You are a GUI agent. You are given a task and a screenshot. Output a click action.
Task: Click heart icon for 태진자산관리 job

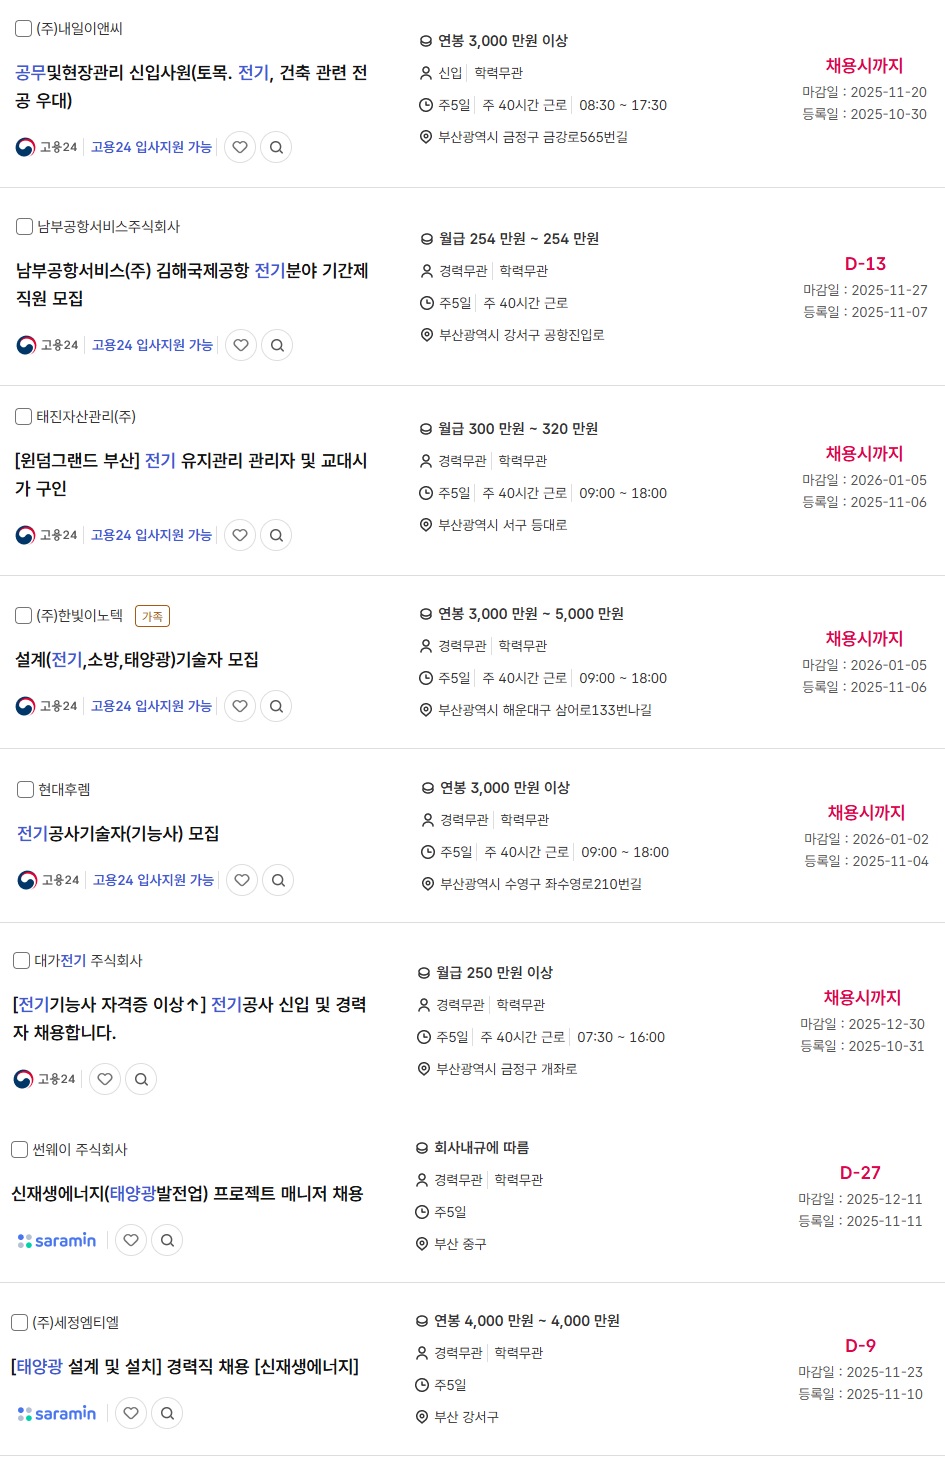point(240,535)
